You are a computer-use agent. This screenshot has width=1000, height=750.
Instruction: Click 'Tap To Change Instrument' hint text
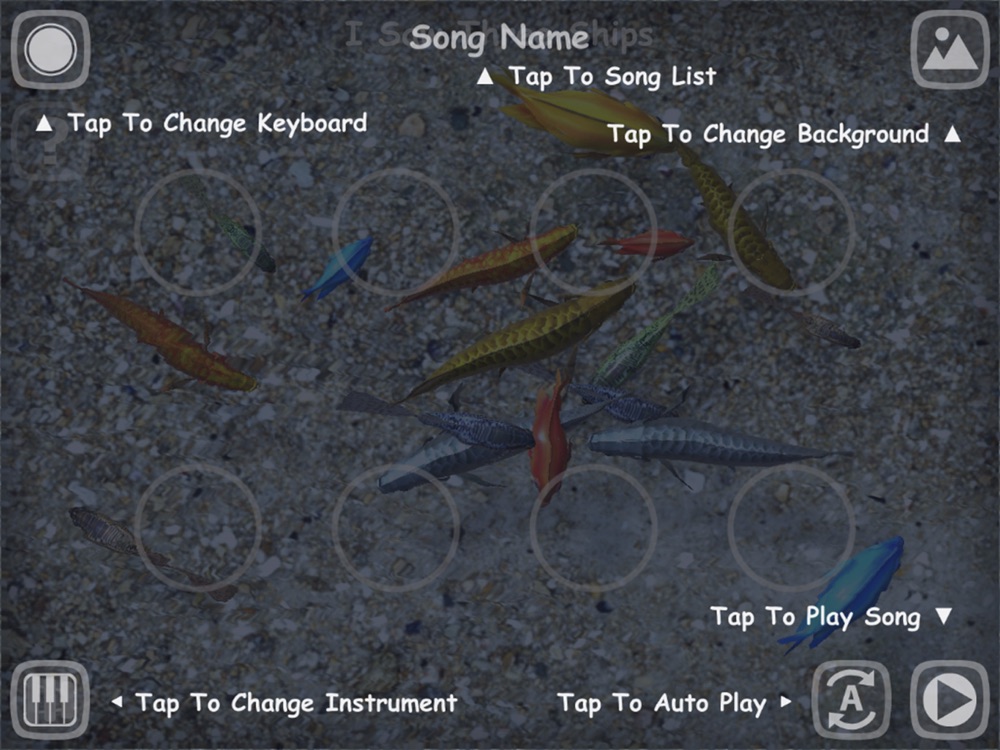(x=296, y=703)
